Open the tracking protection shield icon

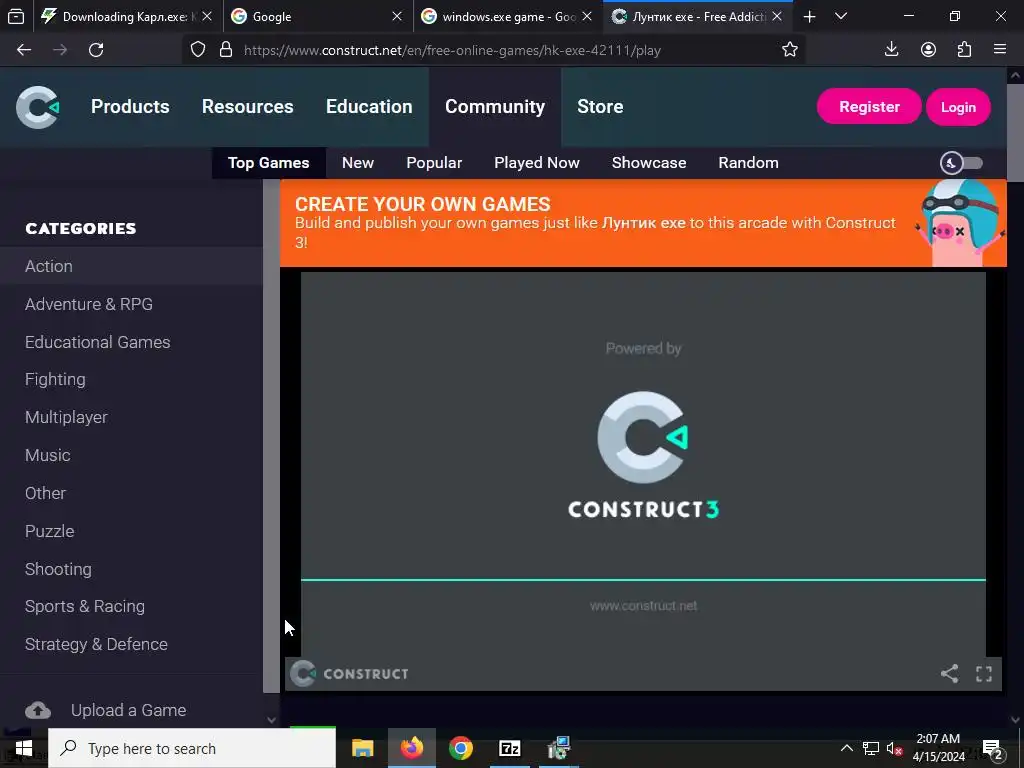198,50
